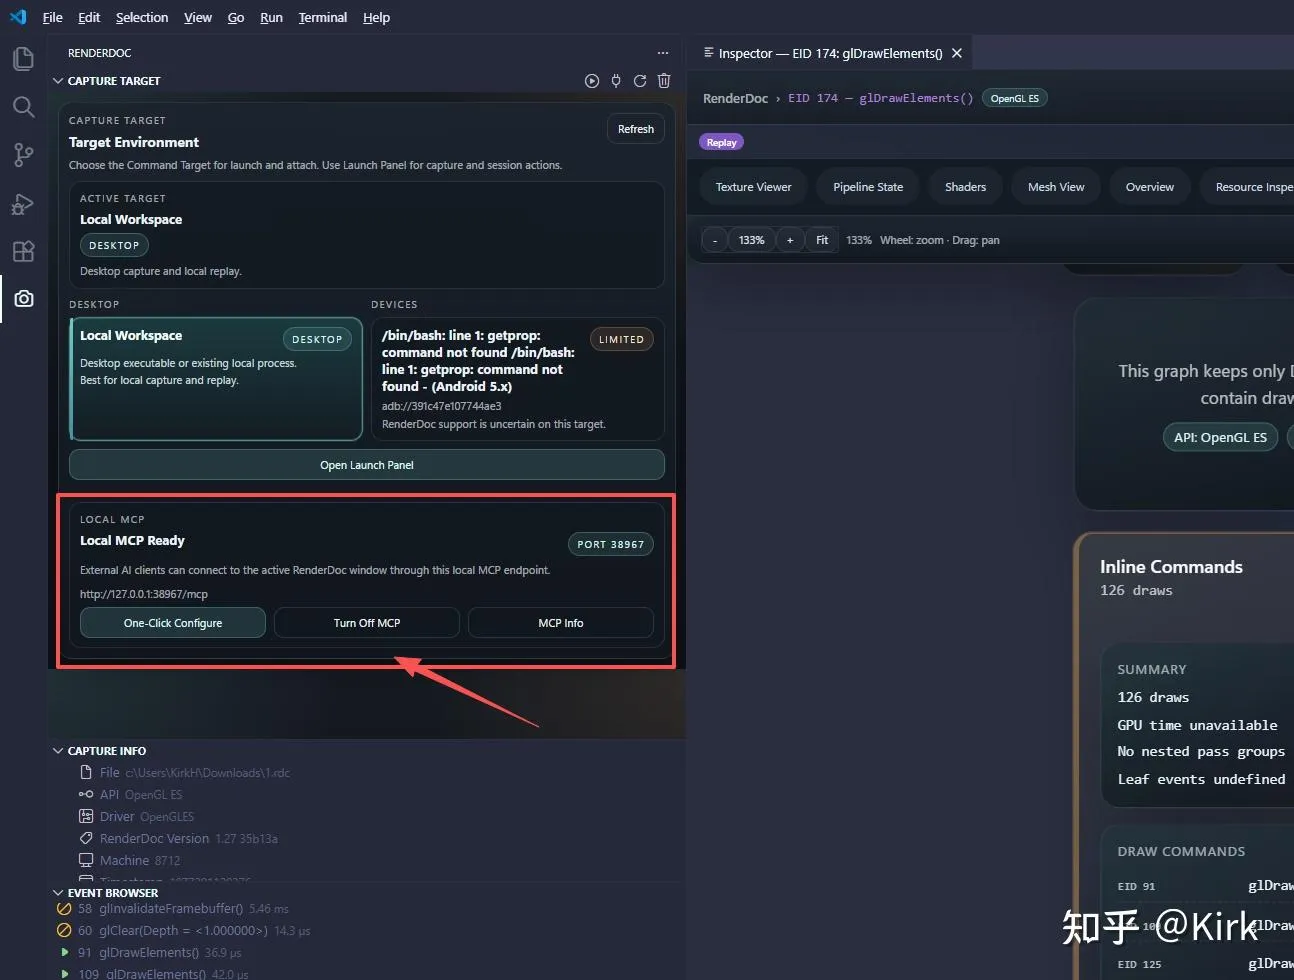Click the RenderDoc breadcrumb in Inspector
The image size is (1294, 980).
point(736,98)
